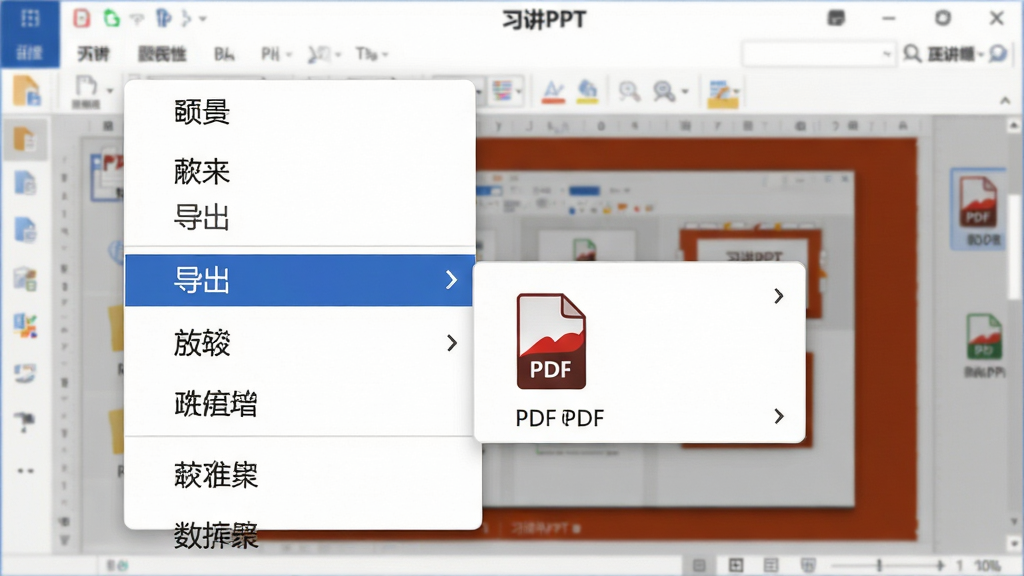The width and height of the screenshot is (1024, 576).
Task: Click vertical scrollbar up arrow
Action: [x=1014, y=124]
